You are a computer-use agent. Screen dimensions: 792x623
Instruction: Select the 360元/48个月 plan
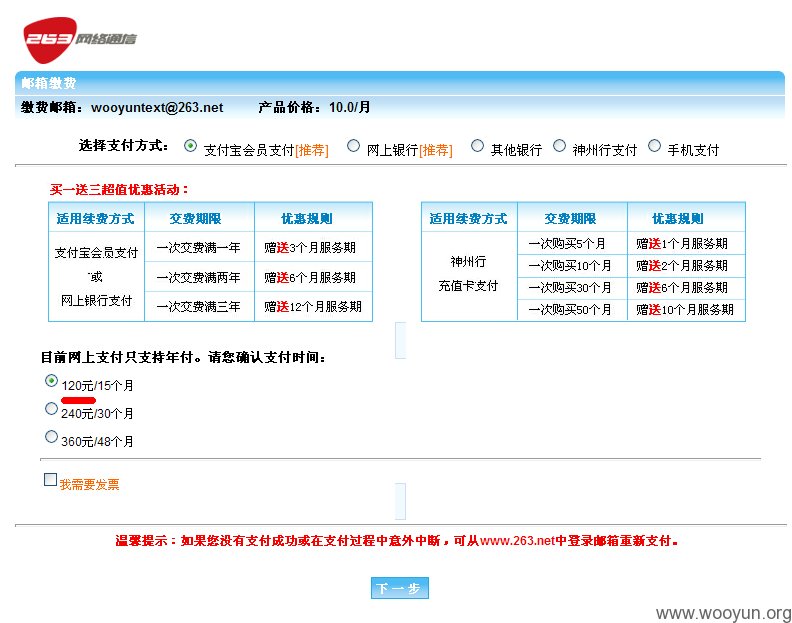pyautogui.click(x=51, y=436)
